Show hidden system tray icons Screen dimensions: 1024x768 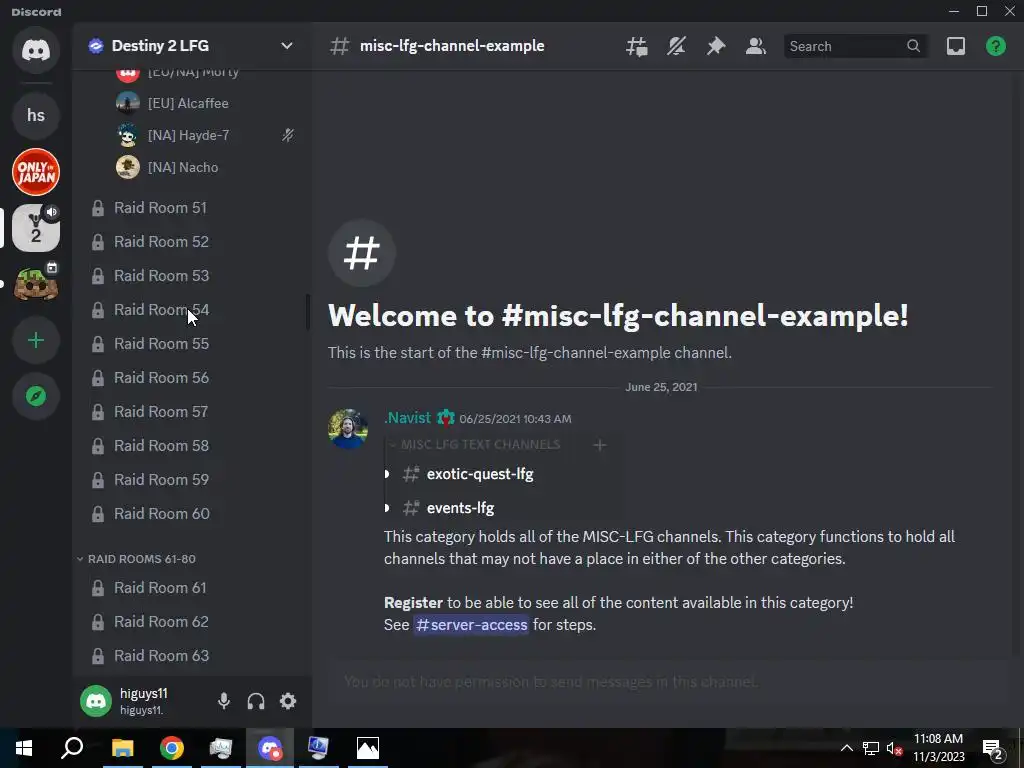(846, 748)
